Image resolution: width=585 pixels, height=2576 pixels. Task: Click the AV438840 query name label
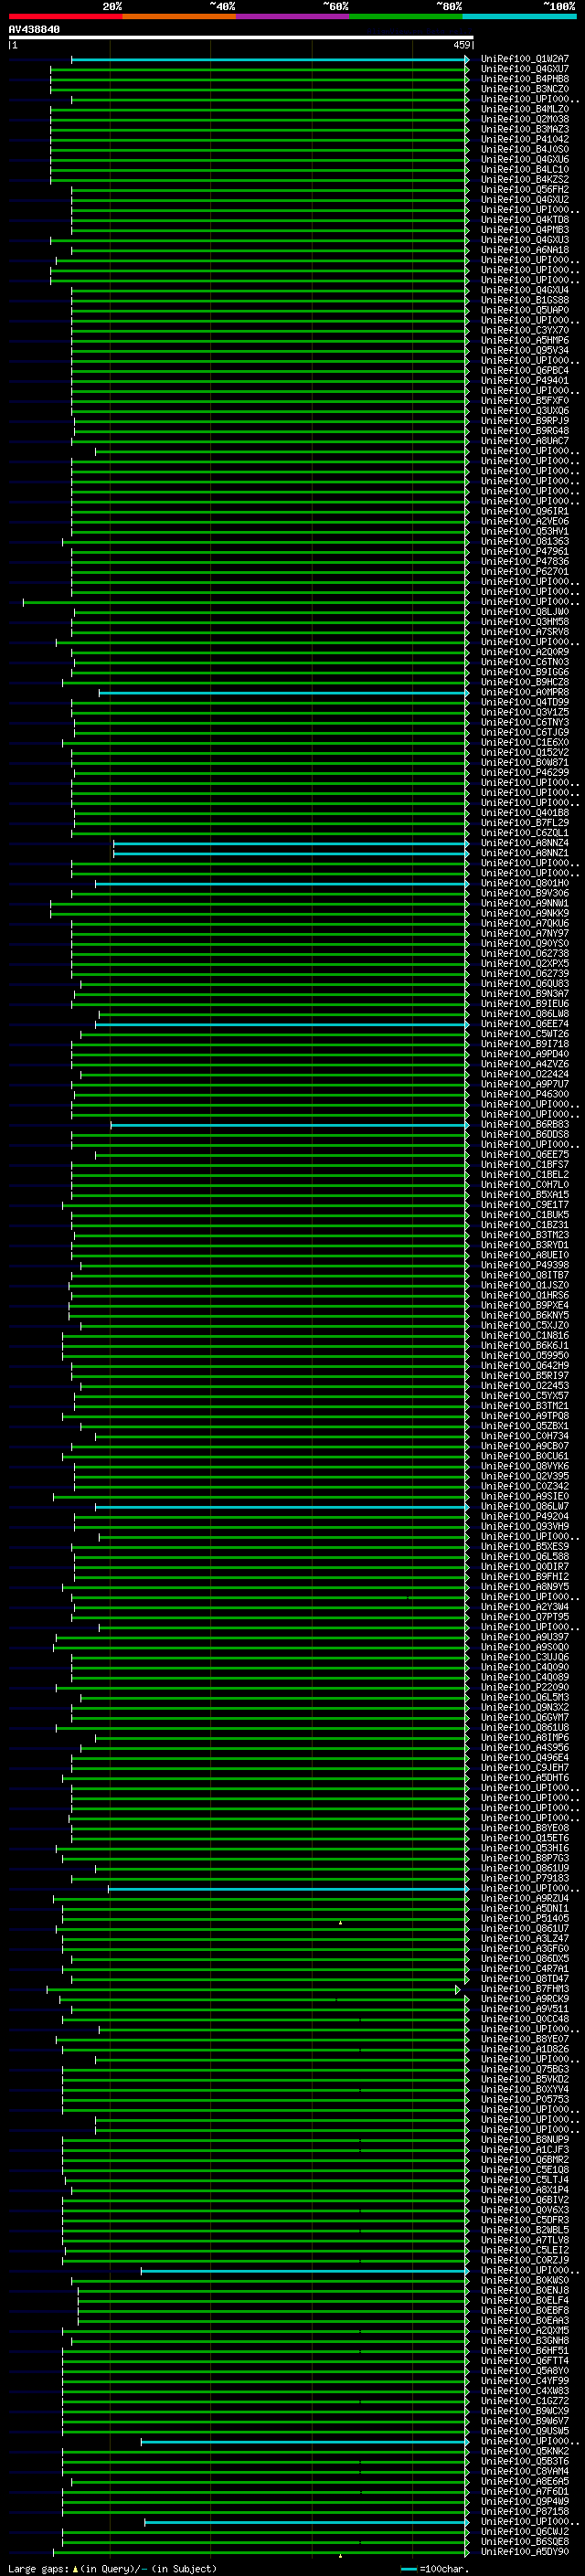coord(34,29)
